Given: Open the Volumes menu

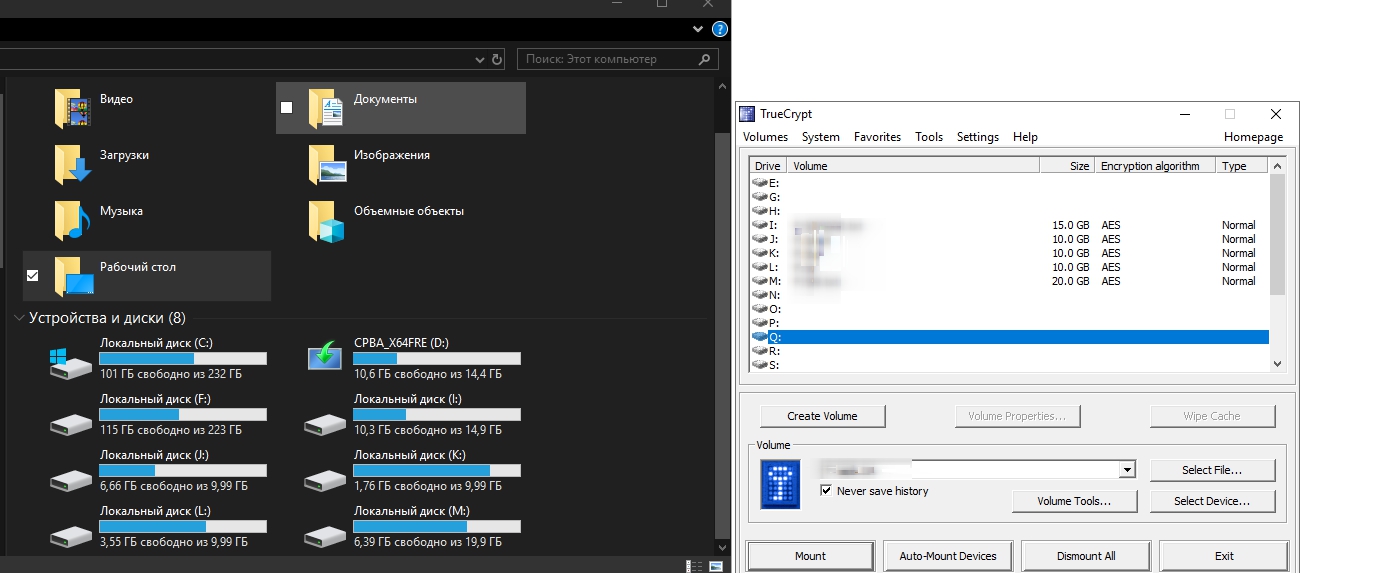Looking at the screenshot, I should [765, 137].
